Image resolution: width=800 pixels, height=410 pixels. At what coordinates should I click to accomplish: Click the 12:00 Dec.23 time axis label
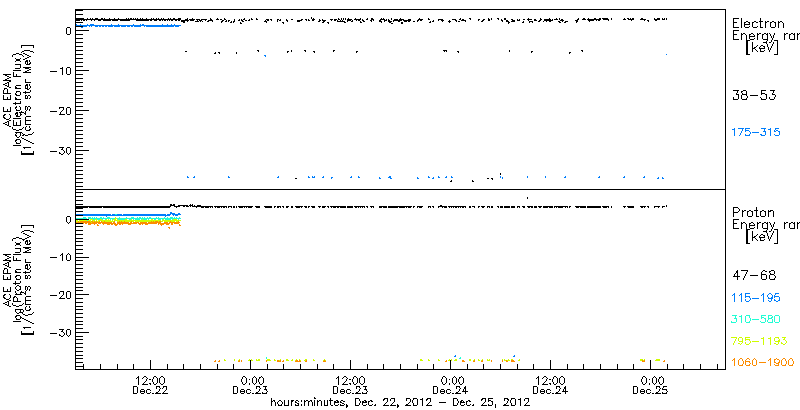pos(351,386)
